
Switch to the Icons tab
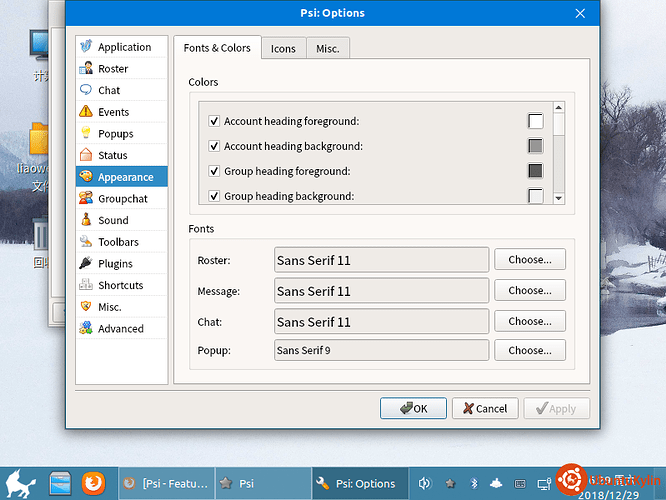283,48
